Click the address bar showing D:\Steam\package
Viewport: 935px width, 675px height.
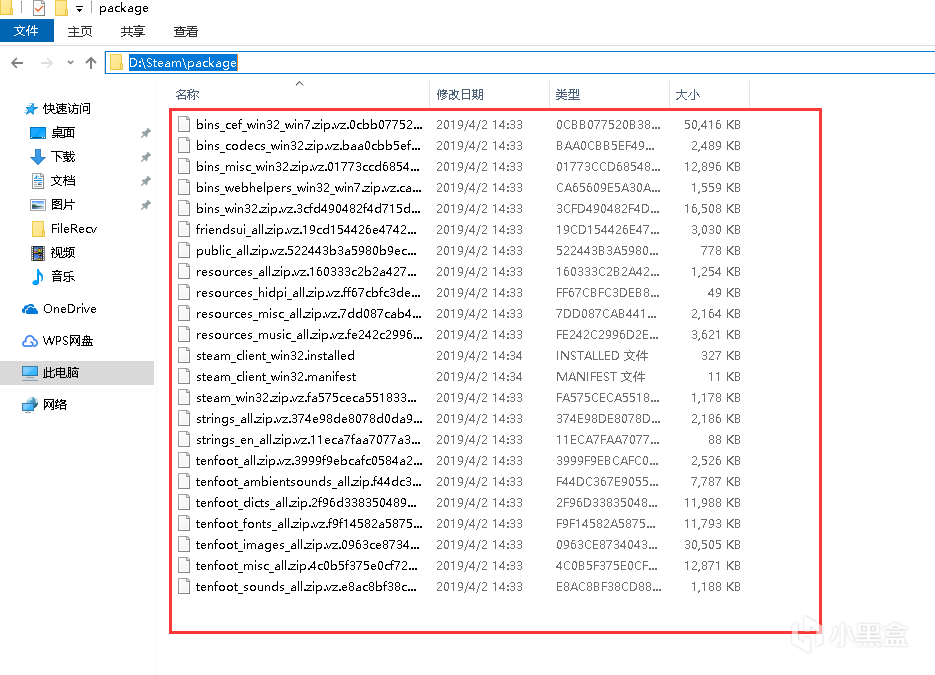(500, 63)
